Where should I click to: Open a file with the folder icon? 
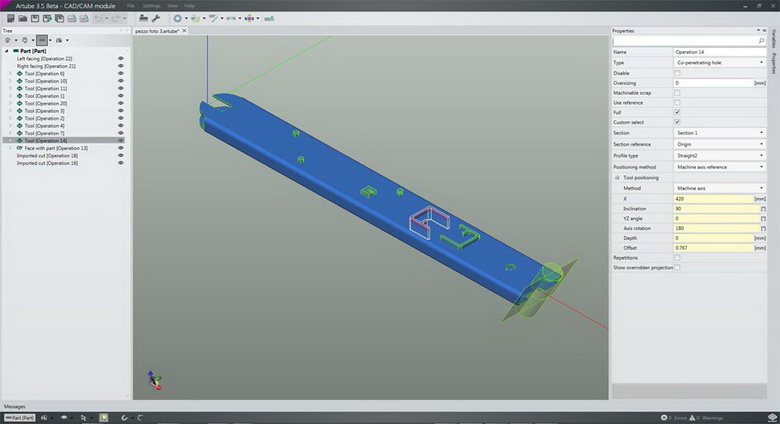(22, 18)
